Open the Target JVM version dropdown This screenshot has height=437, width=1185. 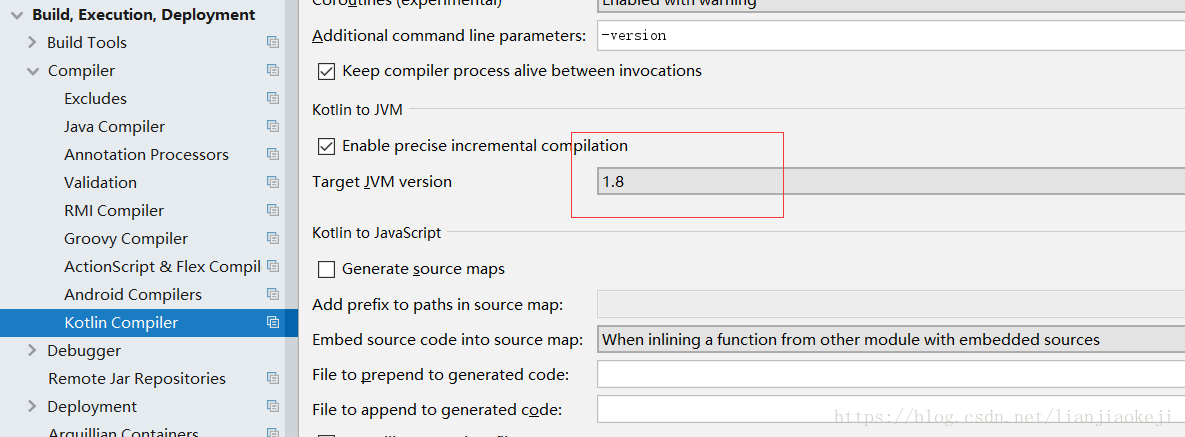890,182
